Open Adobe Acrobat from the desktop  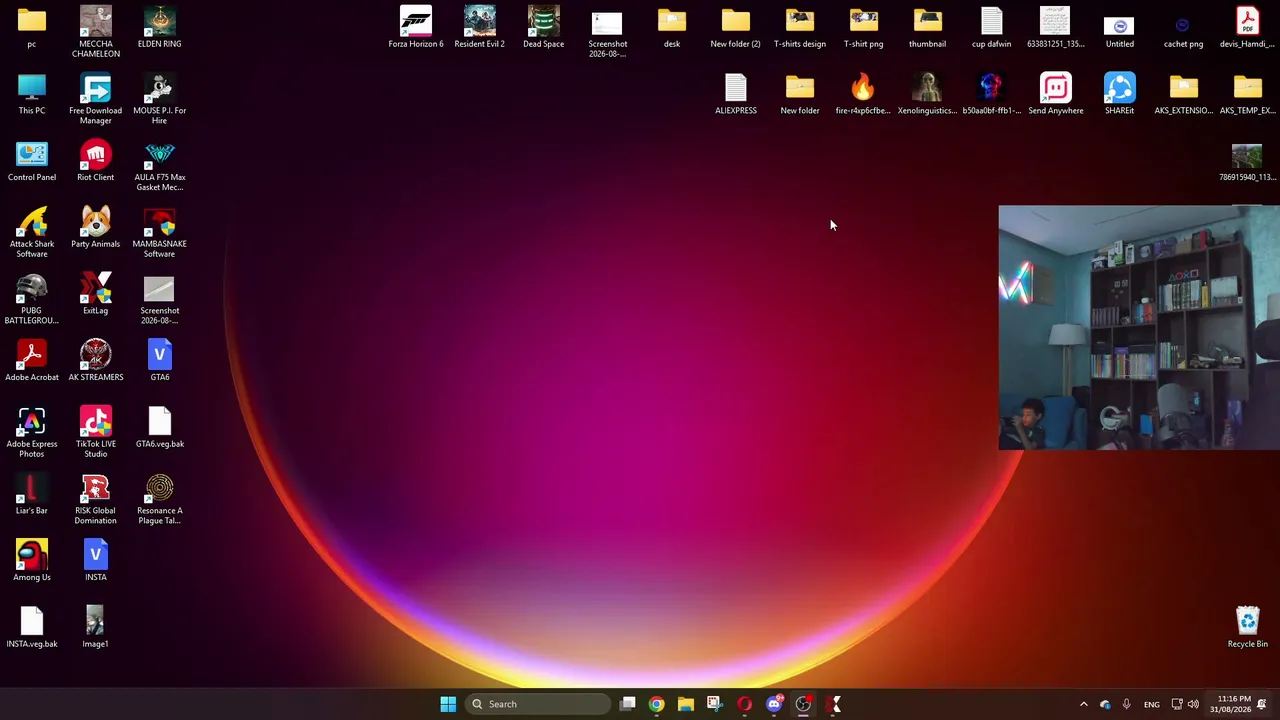point(32,362)
